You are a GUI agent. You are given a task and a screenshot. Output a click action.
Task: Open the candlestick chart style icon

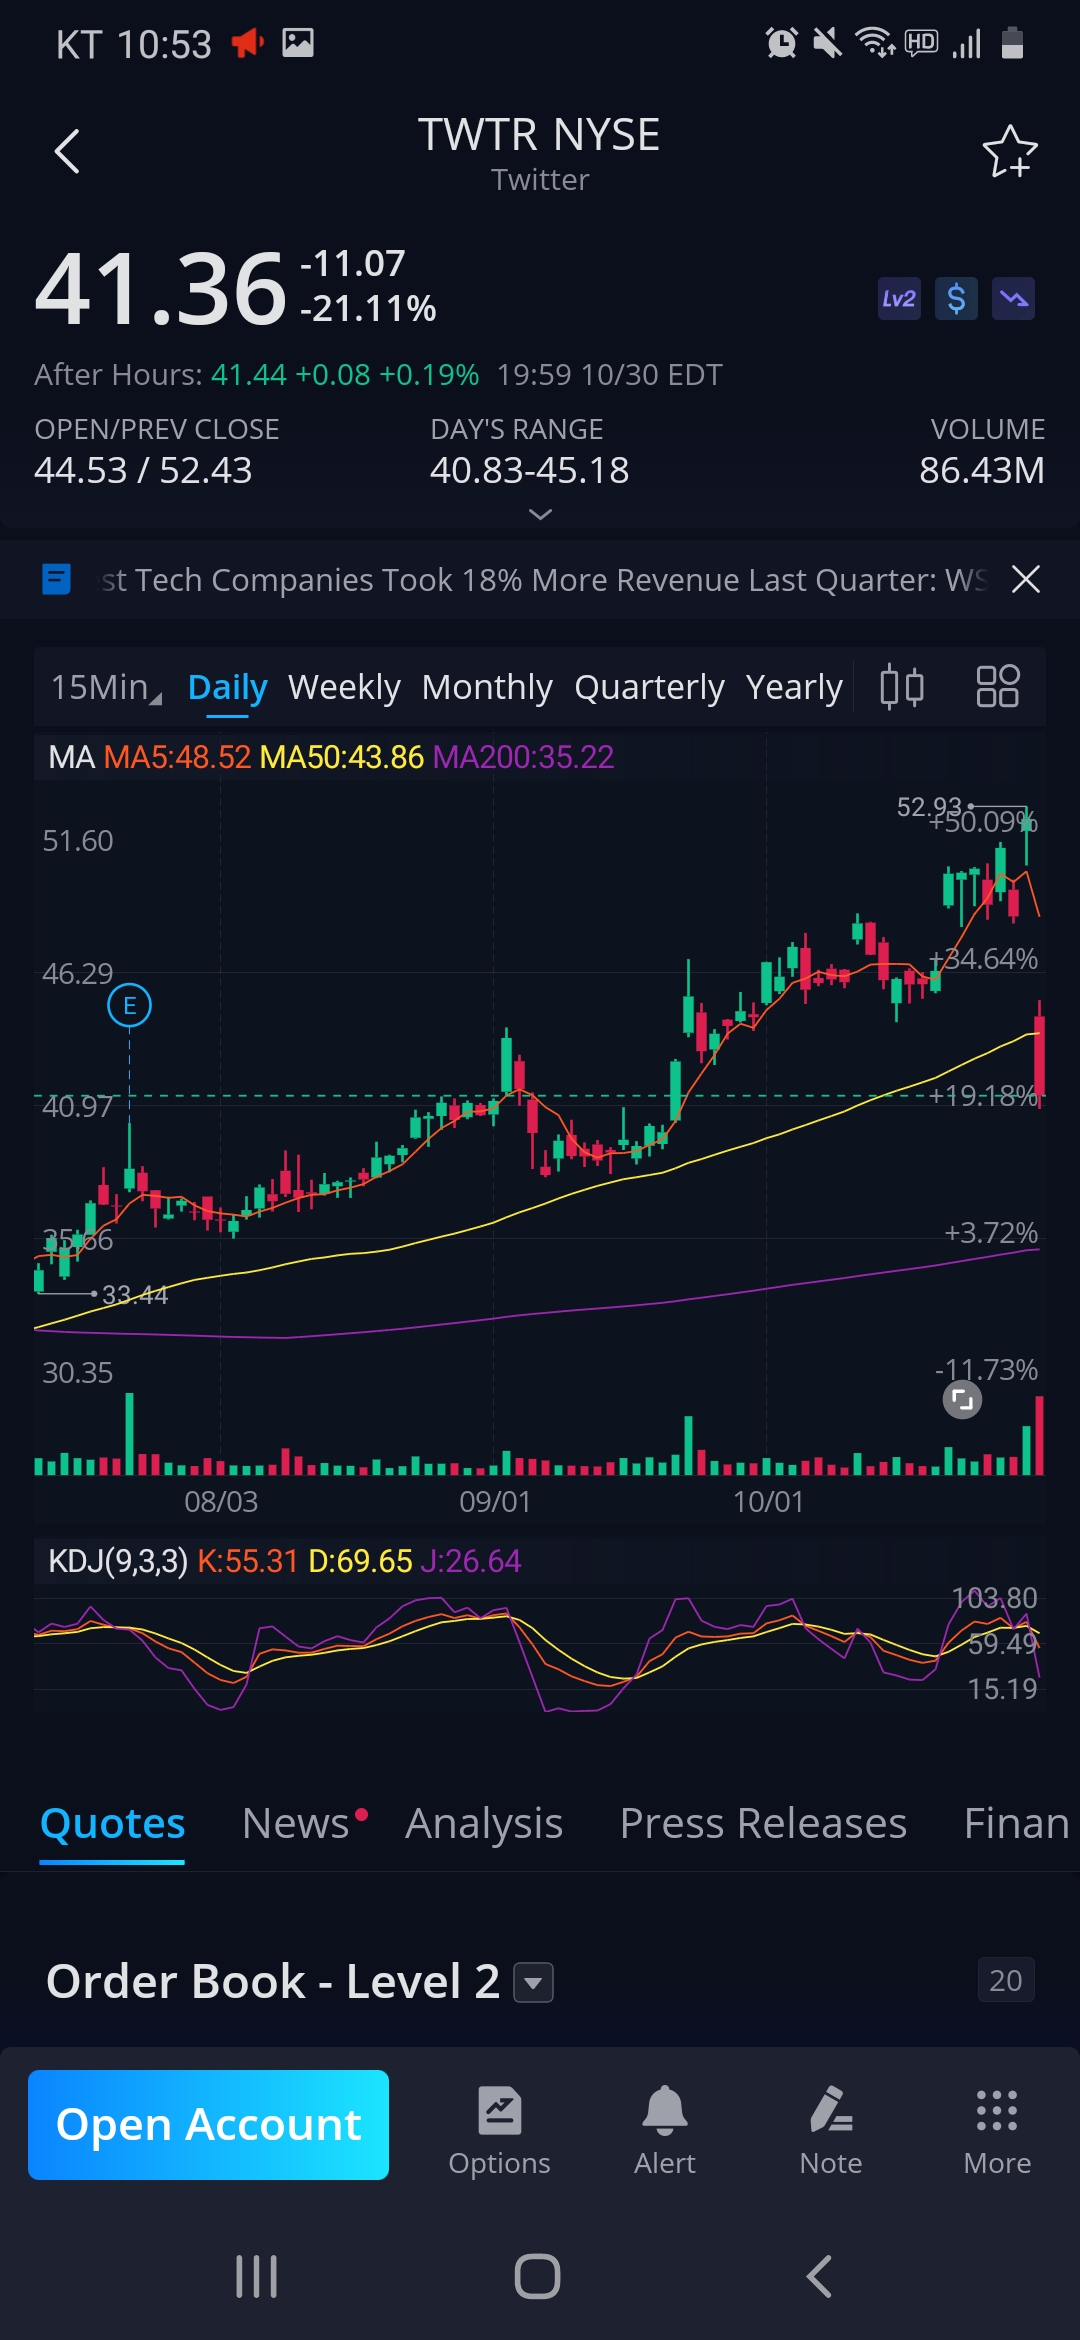(901, 687)
